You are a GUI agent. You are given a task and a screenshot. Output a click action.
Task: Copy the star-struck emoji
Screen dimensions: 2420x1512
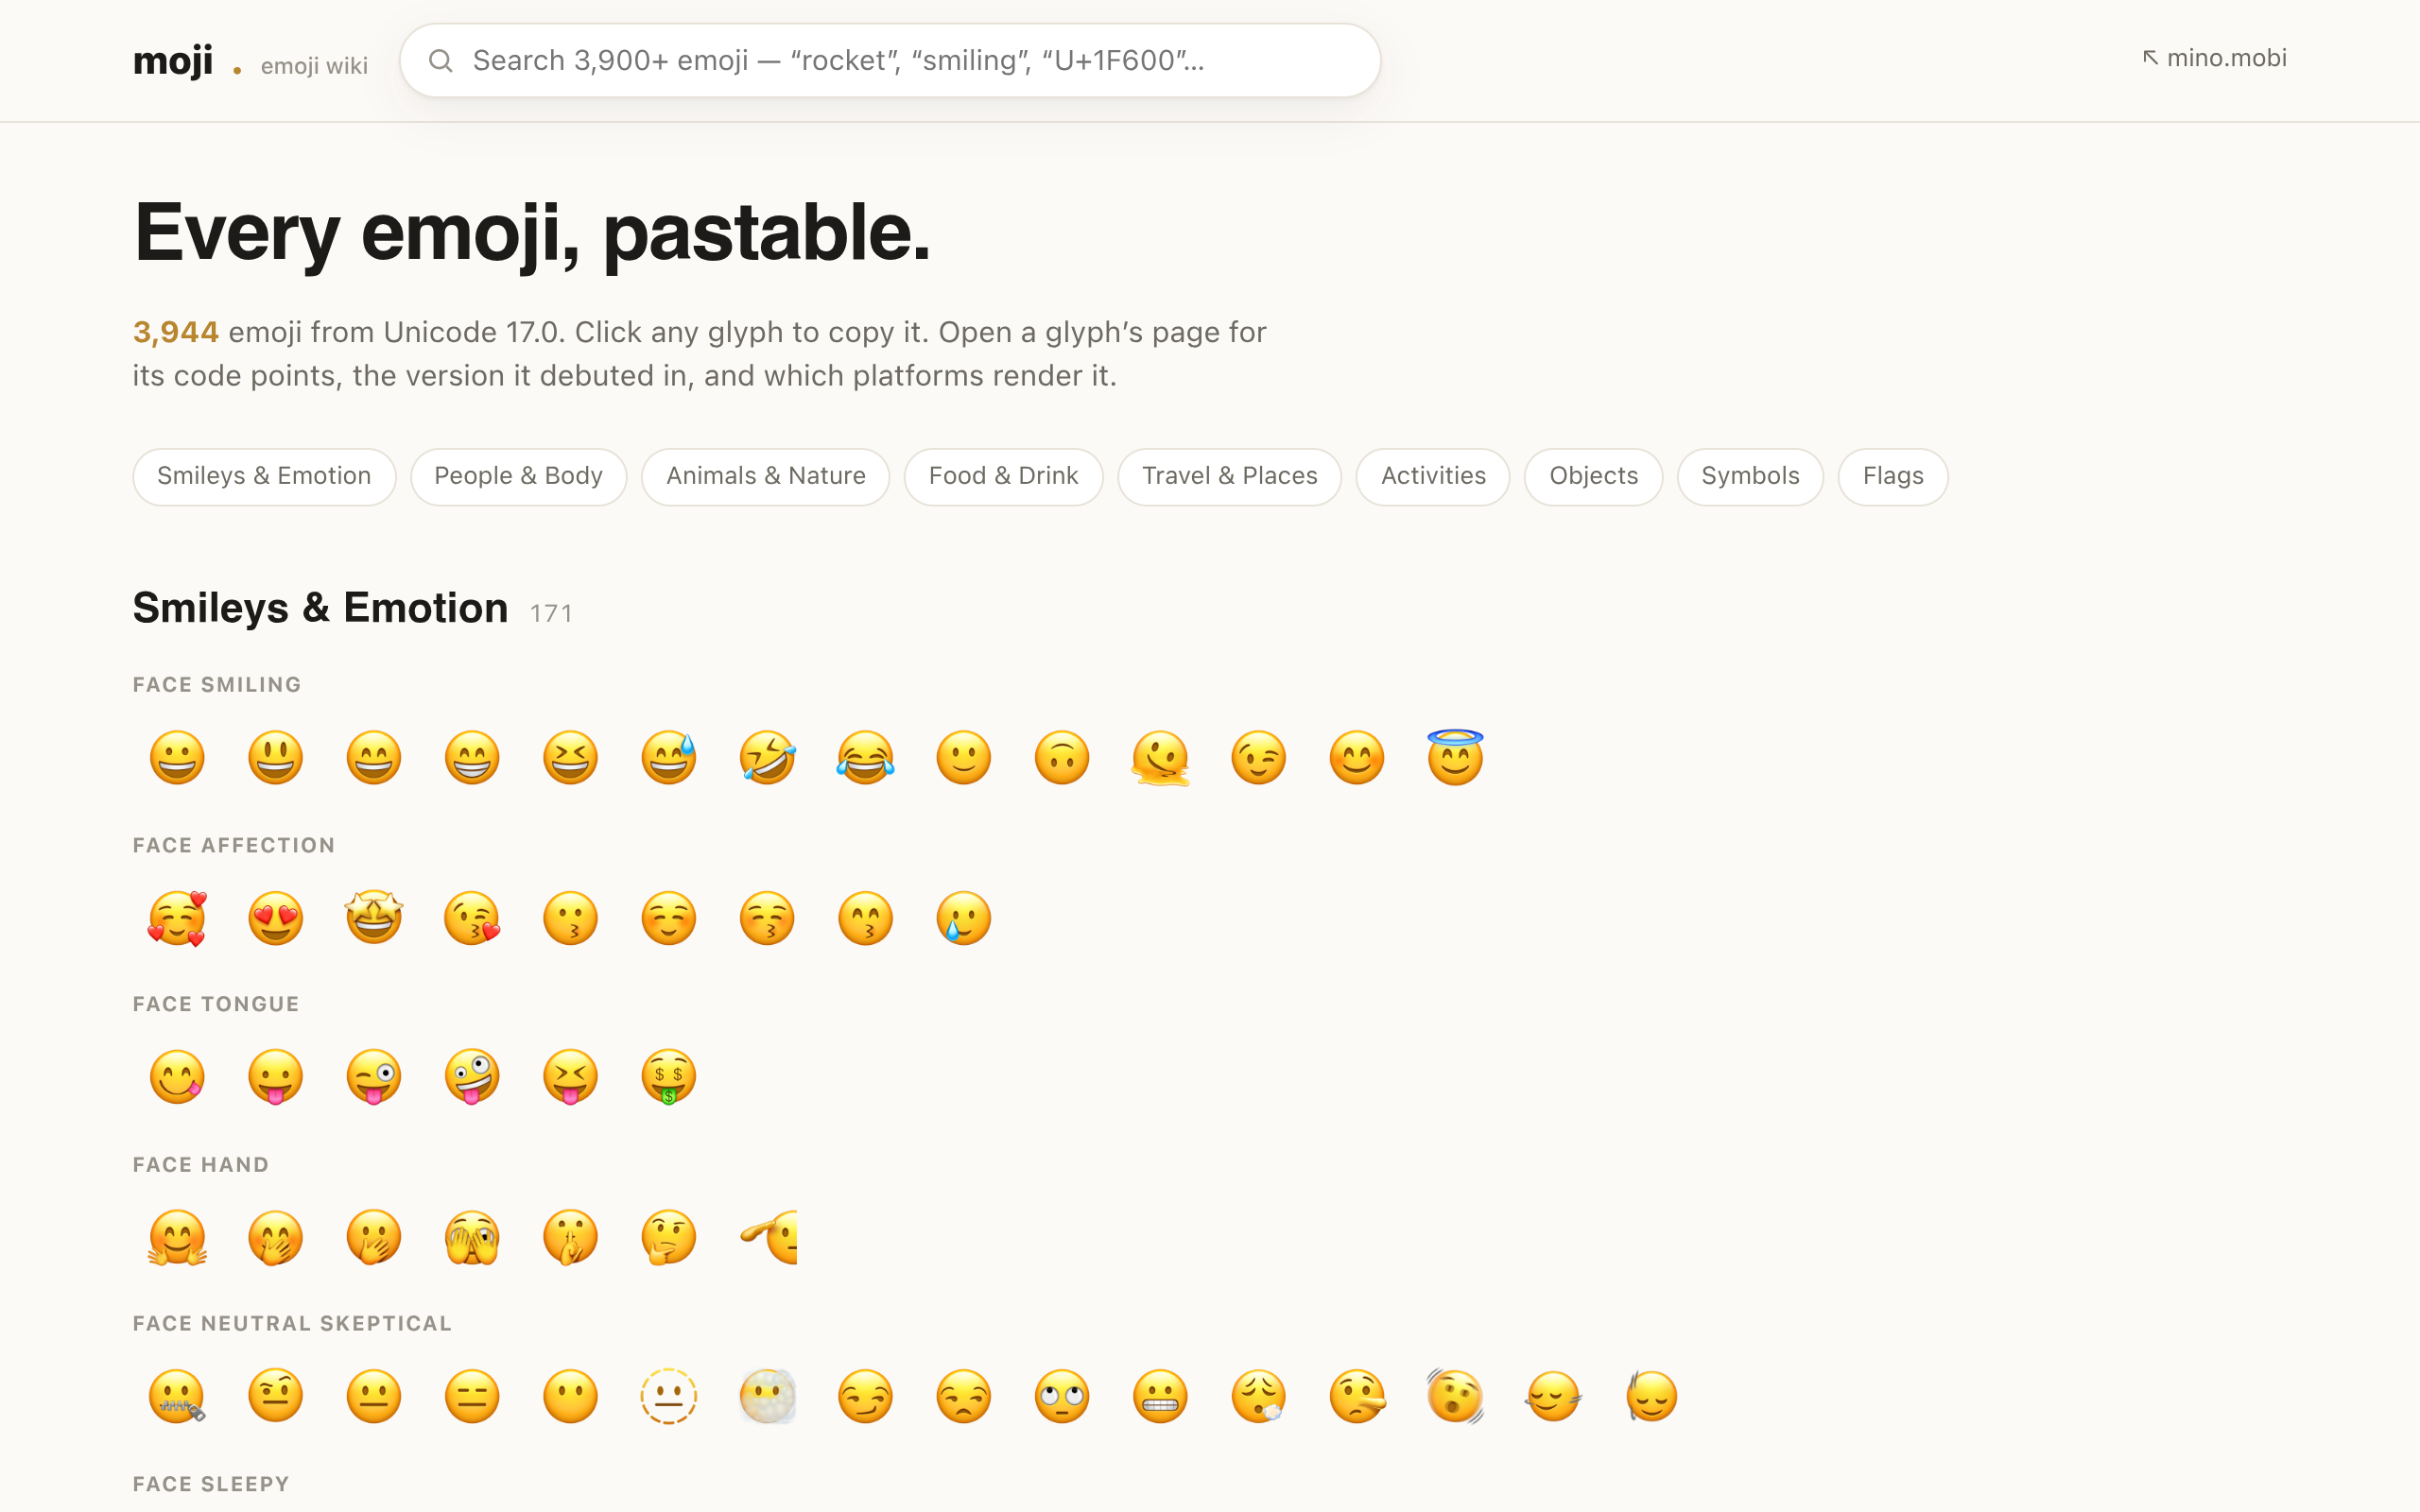374,918
